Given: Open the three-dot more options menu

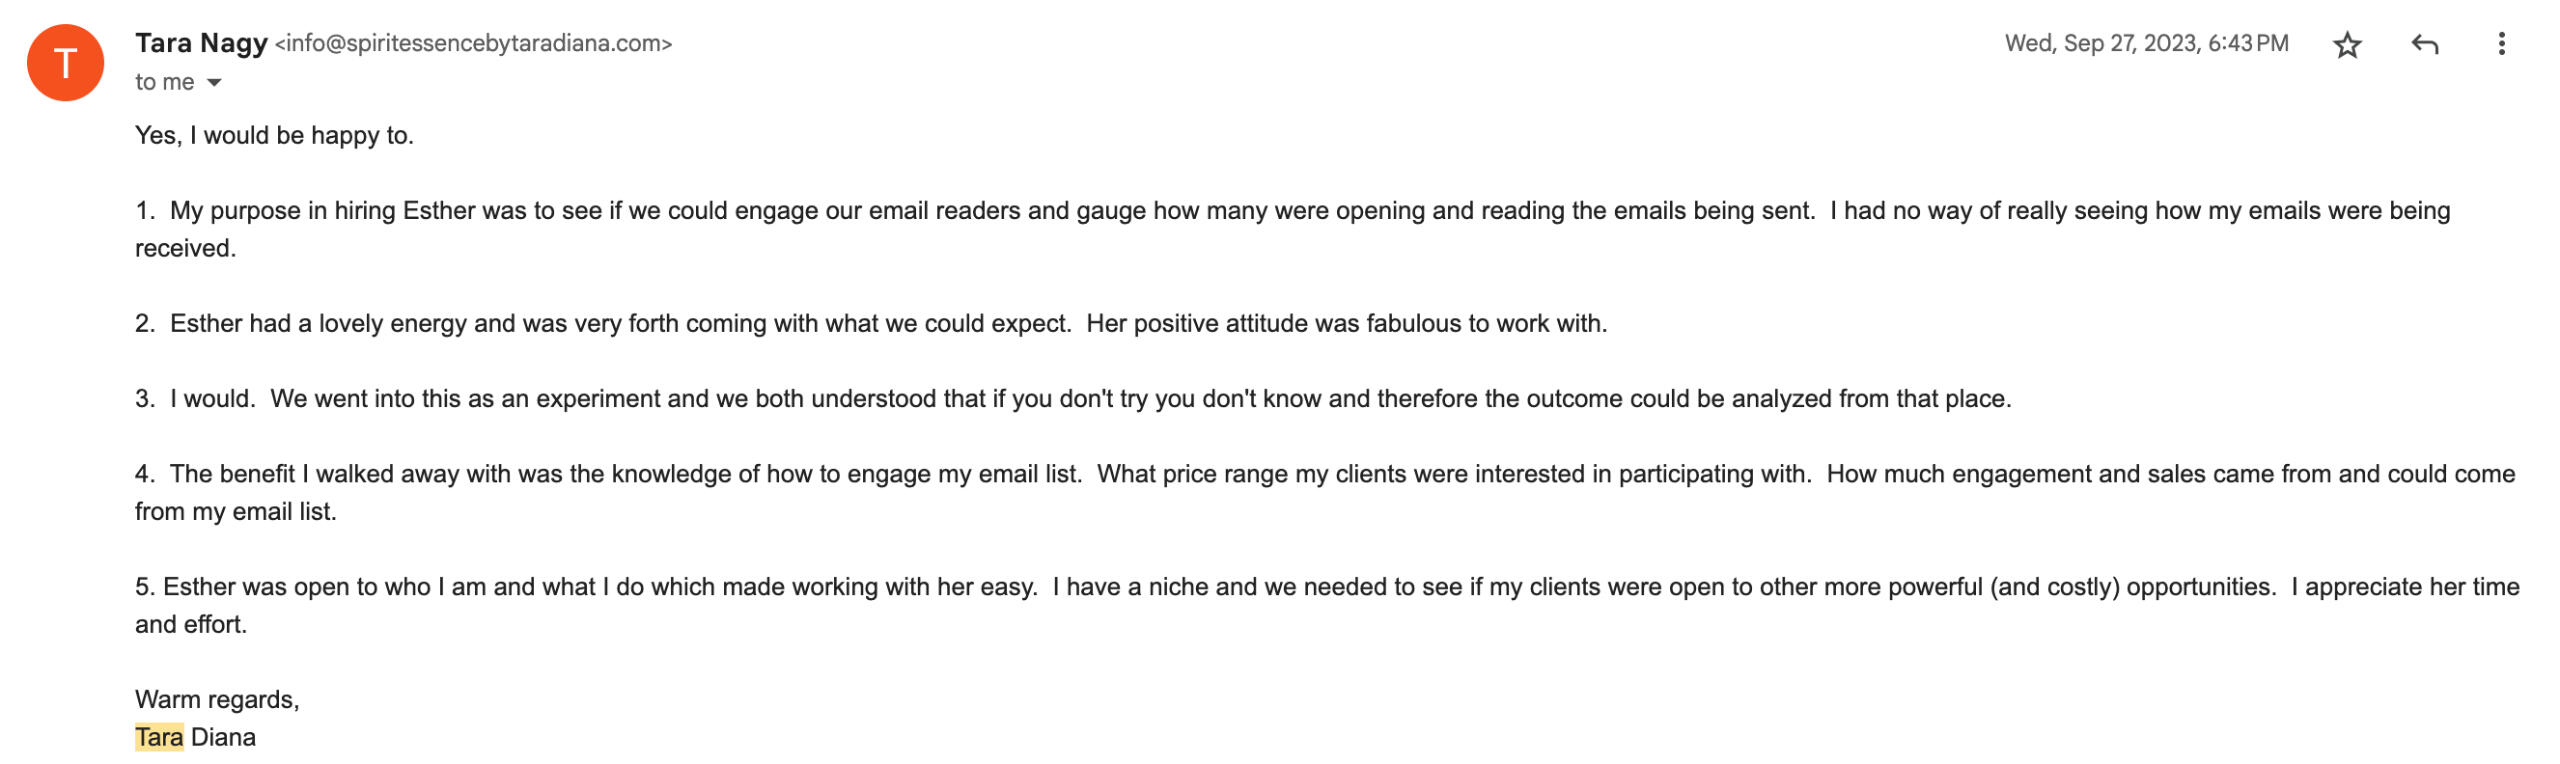Looking at the screenshot, I should [2501, 45].
